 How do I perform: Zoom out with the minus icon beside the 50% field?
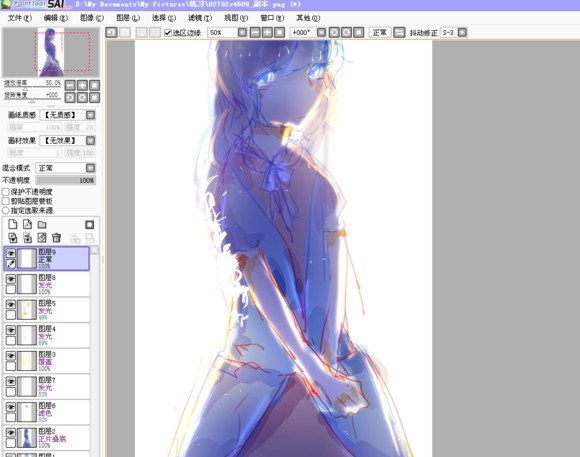pyautogui.click(x=255, y=33)
